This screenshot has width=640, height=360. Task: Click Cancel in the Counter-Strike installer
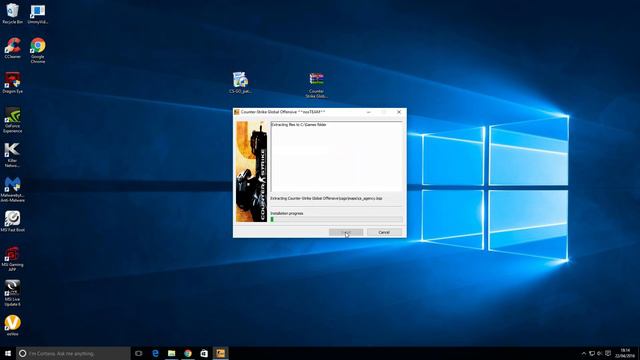(384, 232)
